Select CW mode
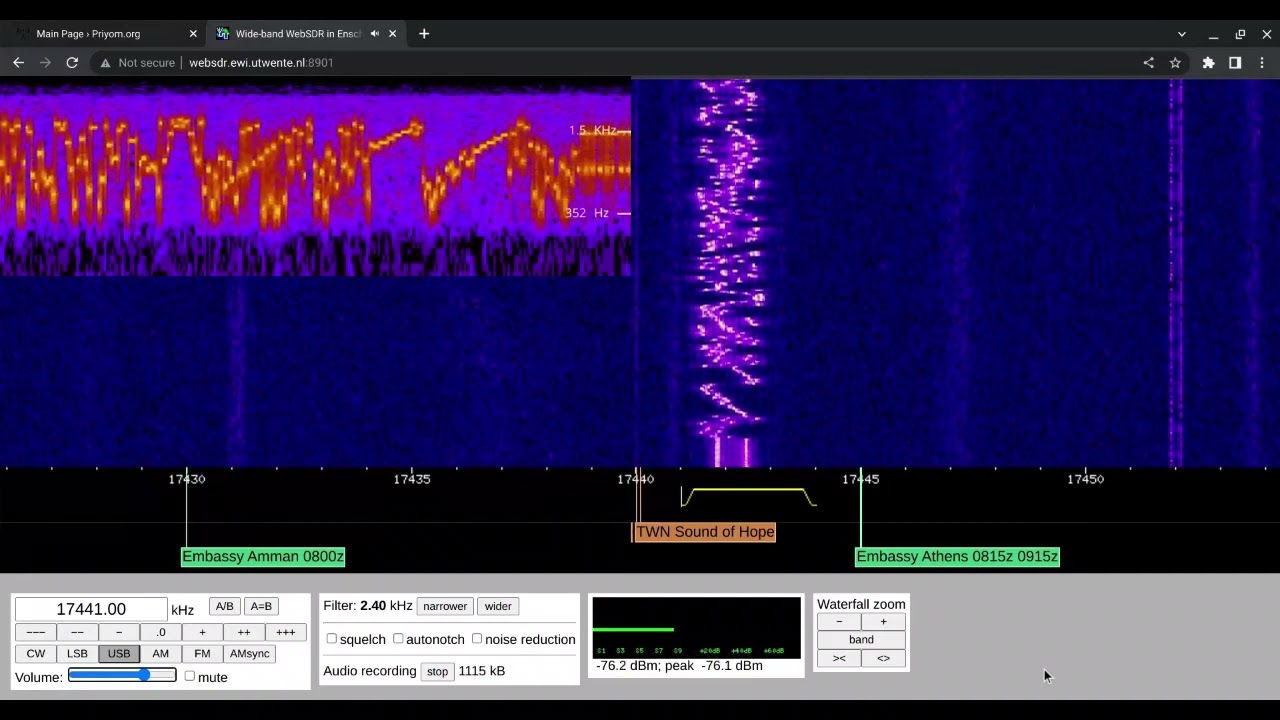Screen dimensions: 1280x720 click(36, 653)
